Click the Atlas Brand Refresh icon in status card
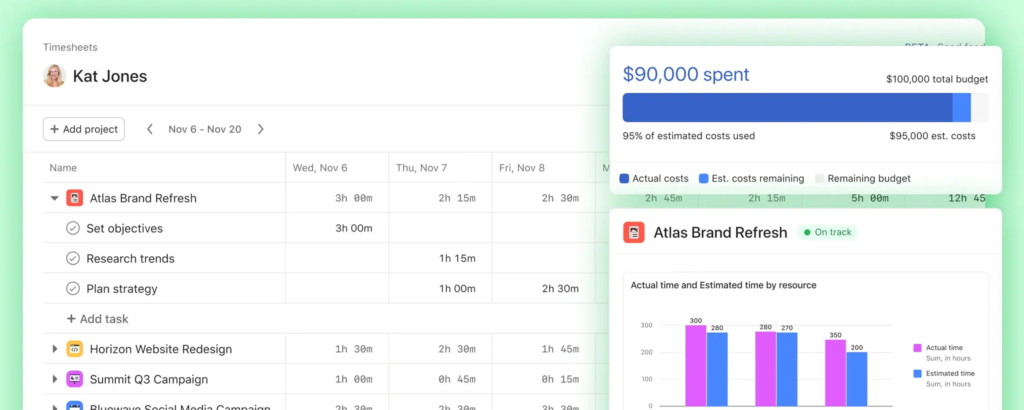Viewport: 1024px width, 410px height. [x=634, y=233]
